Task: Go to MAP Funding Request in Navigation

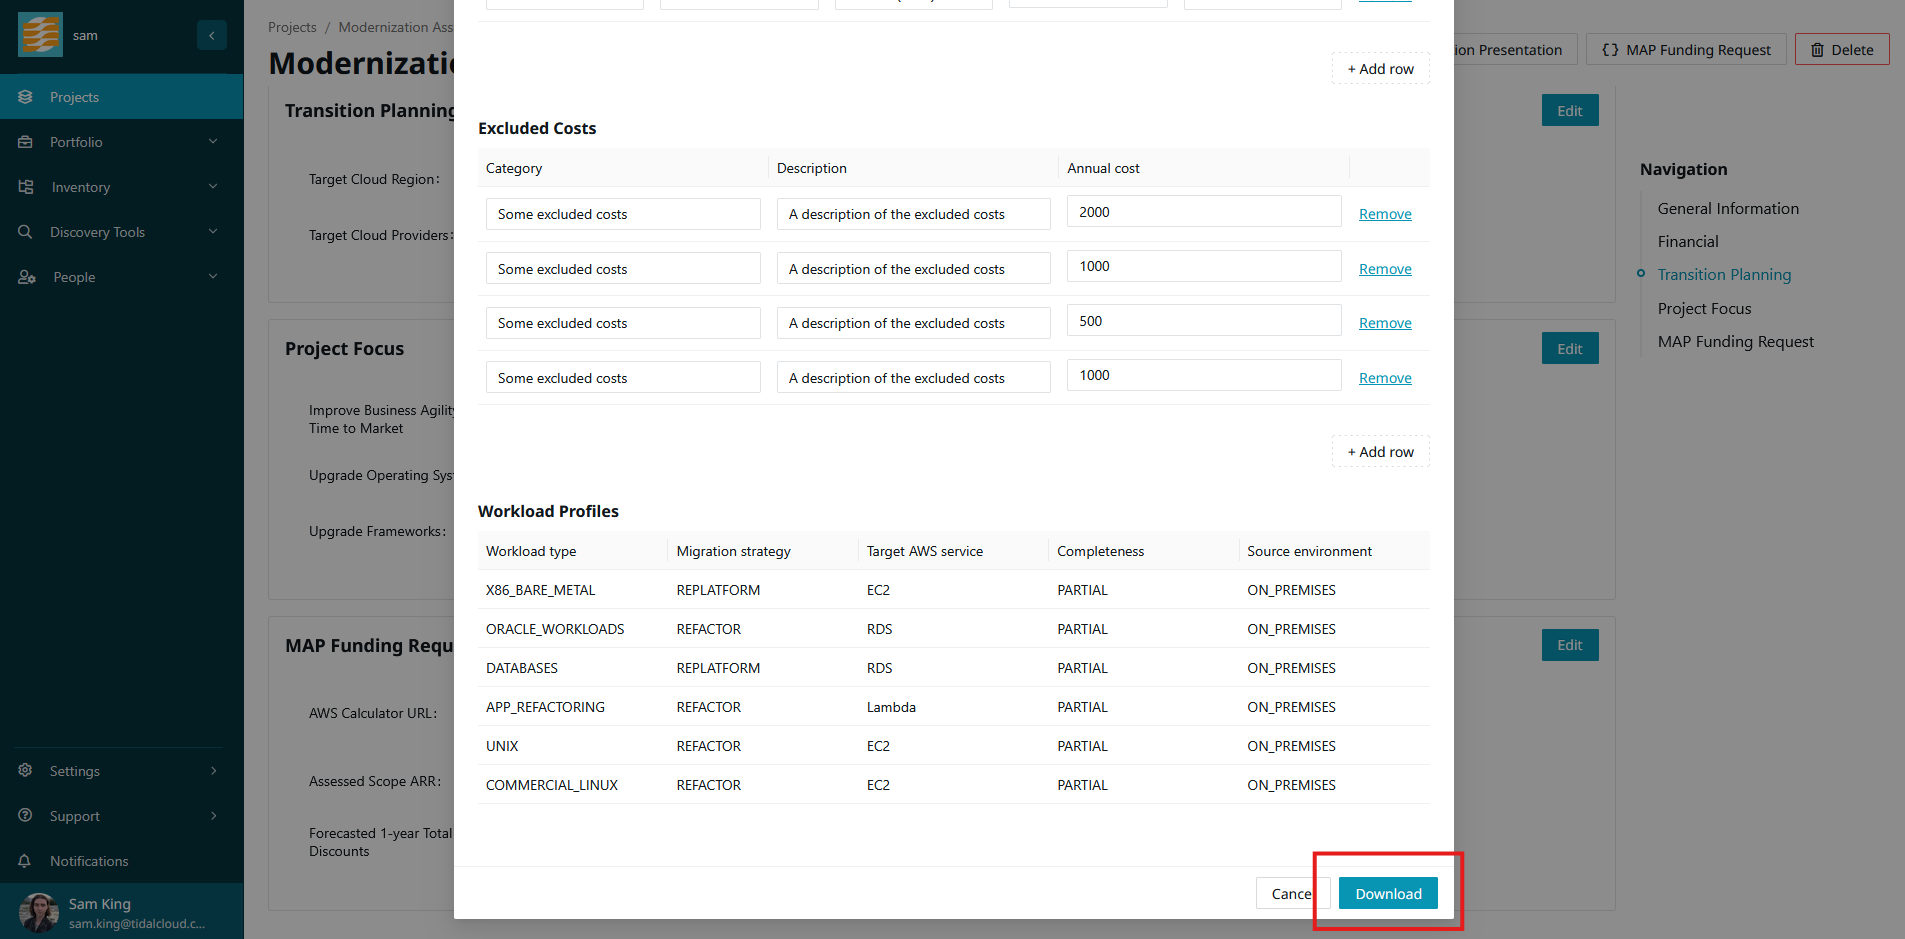Action: point(1736,342)
